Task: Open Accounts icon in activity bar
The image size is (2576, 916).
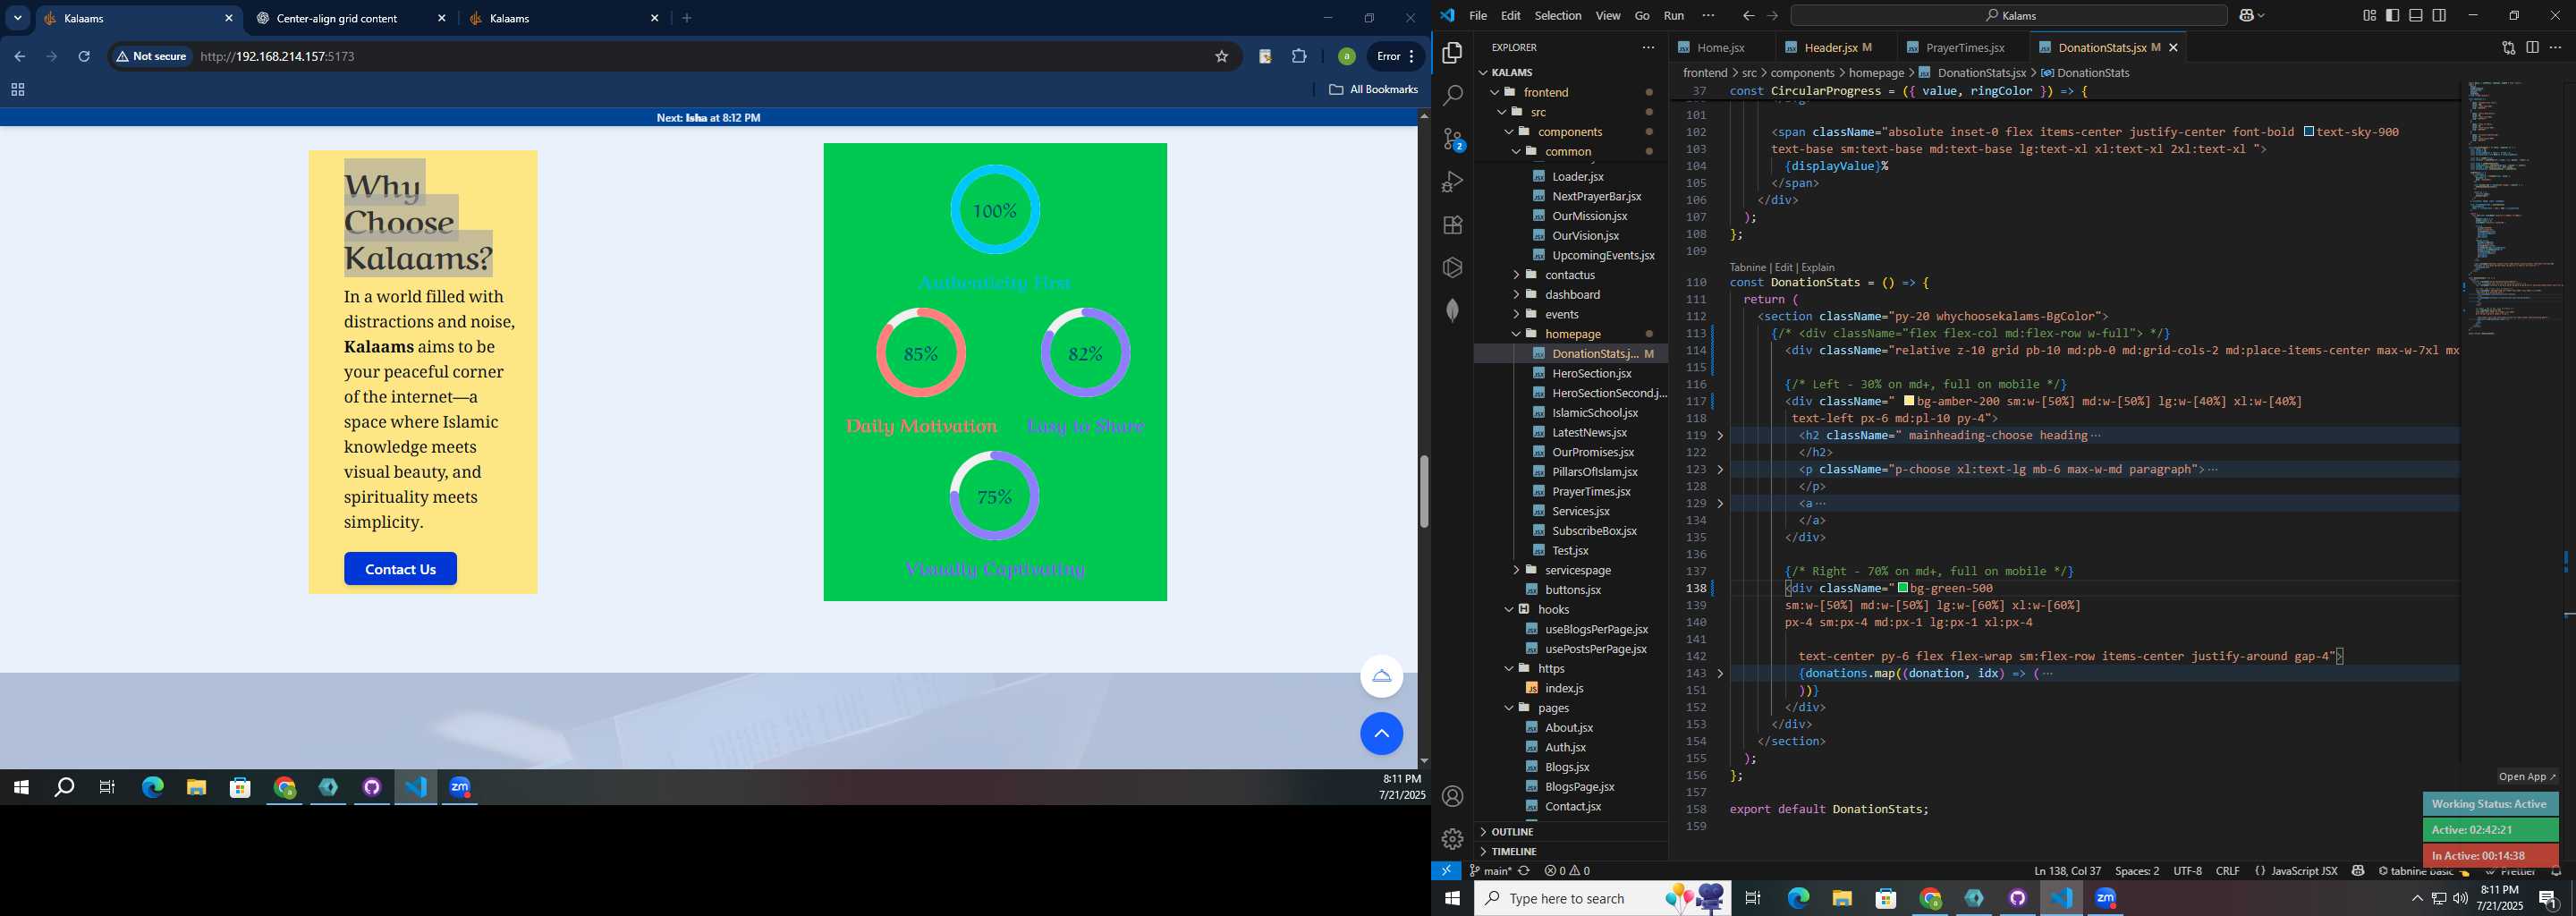Action: click(x=1452, y=796)
